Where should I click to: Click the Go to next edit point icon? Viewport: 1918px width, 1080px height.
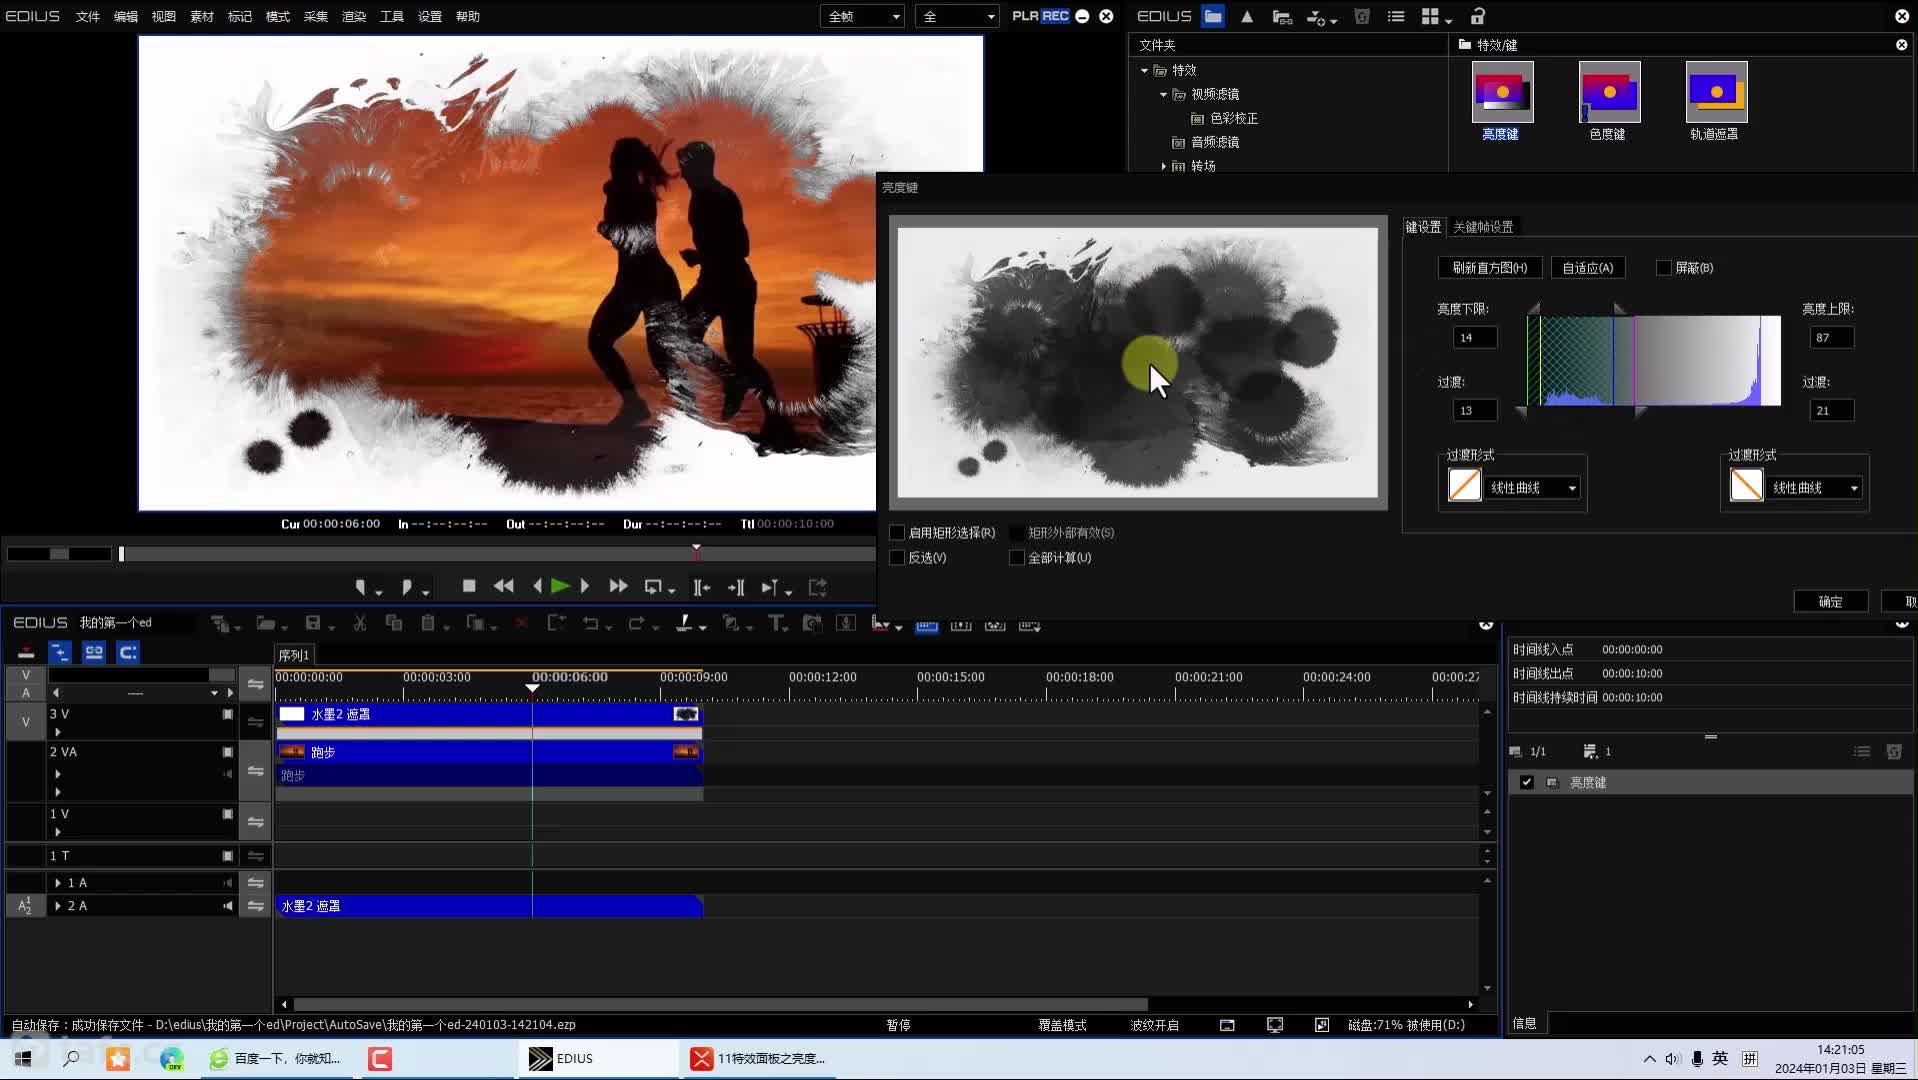pyautogui.click(x=736, y=587)
